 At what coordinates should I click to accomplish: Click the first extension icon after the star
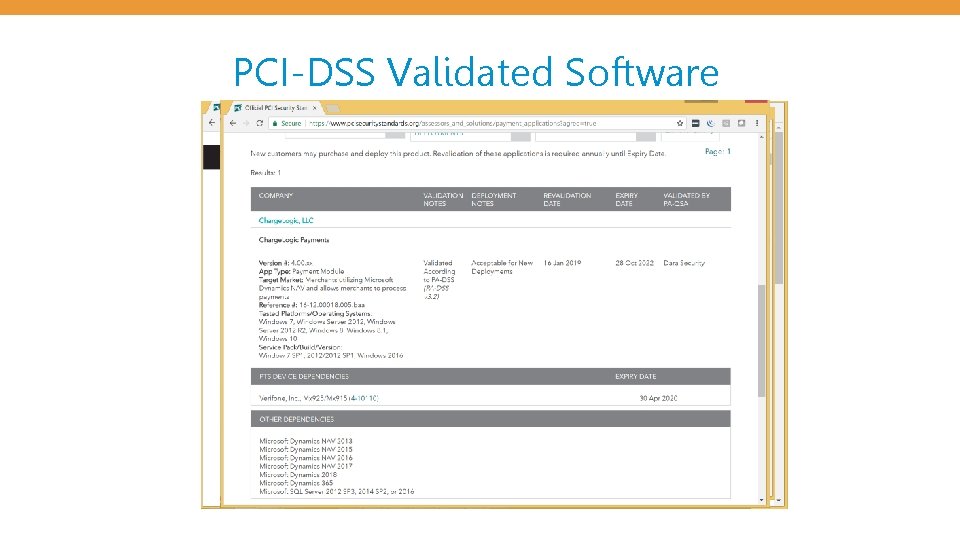pos(696,123)
